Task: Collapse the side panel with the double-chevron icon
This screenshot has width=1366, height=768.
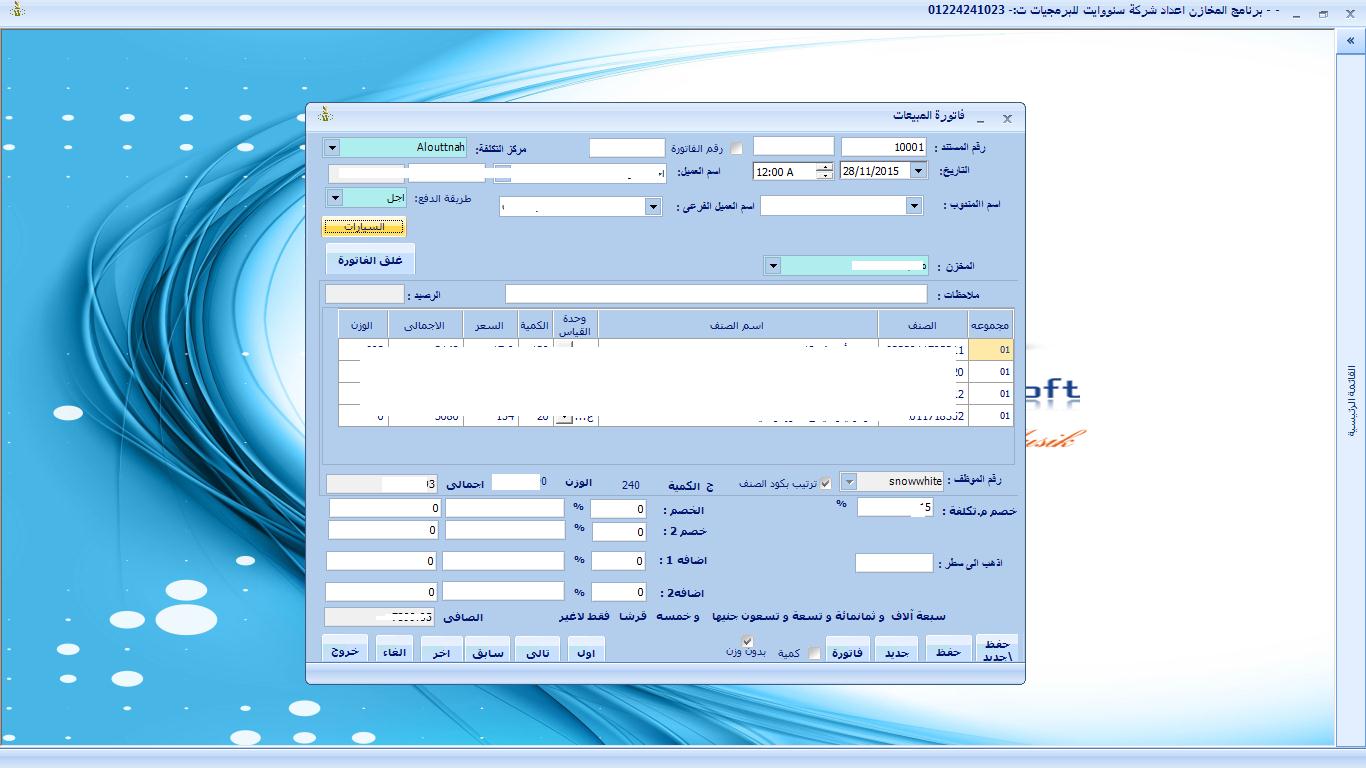Action: (x=1350, y=41)
